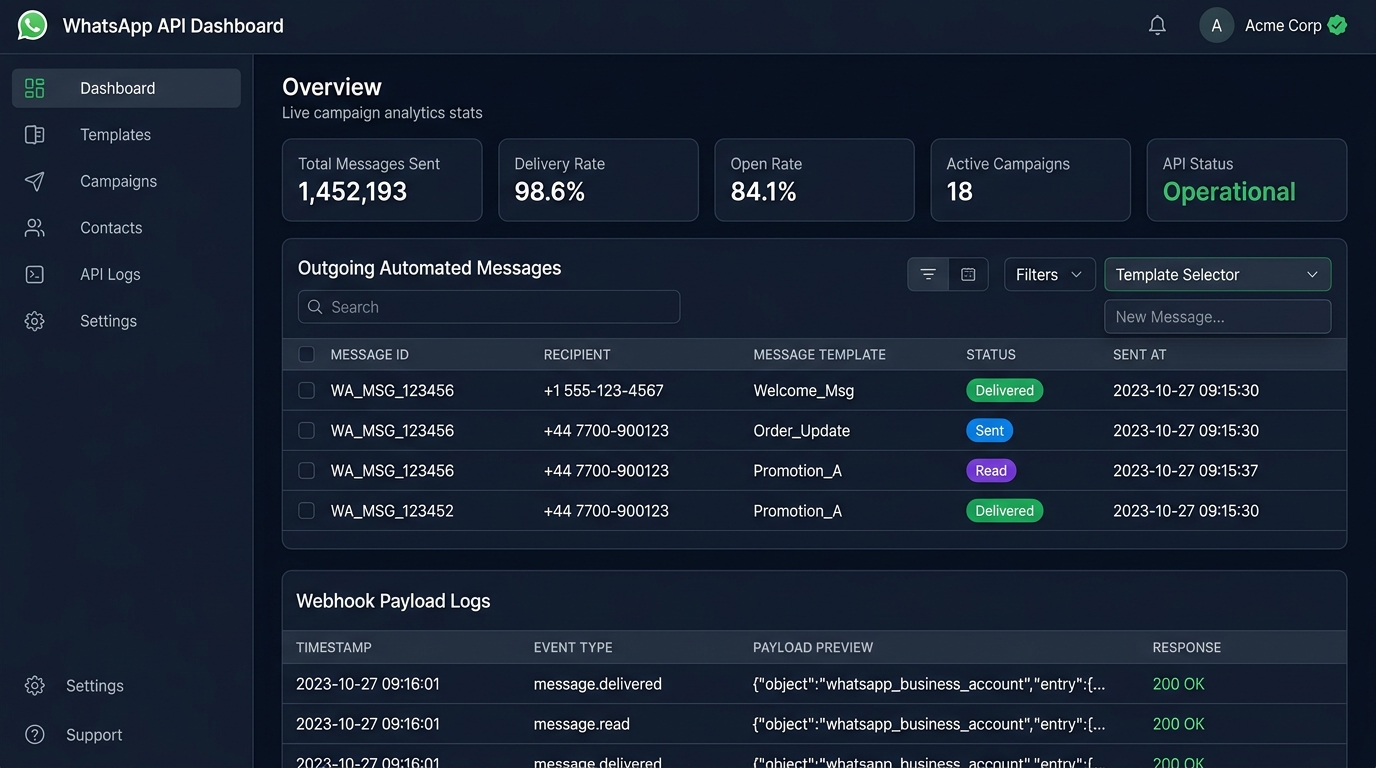Open the Delivery Rate stat card
The width and height of the screenshot is (1376, 768).
tap(598, 180)
